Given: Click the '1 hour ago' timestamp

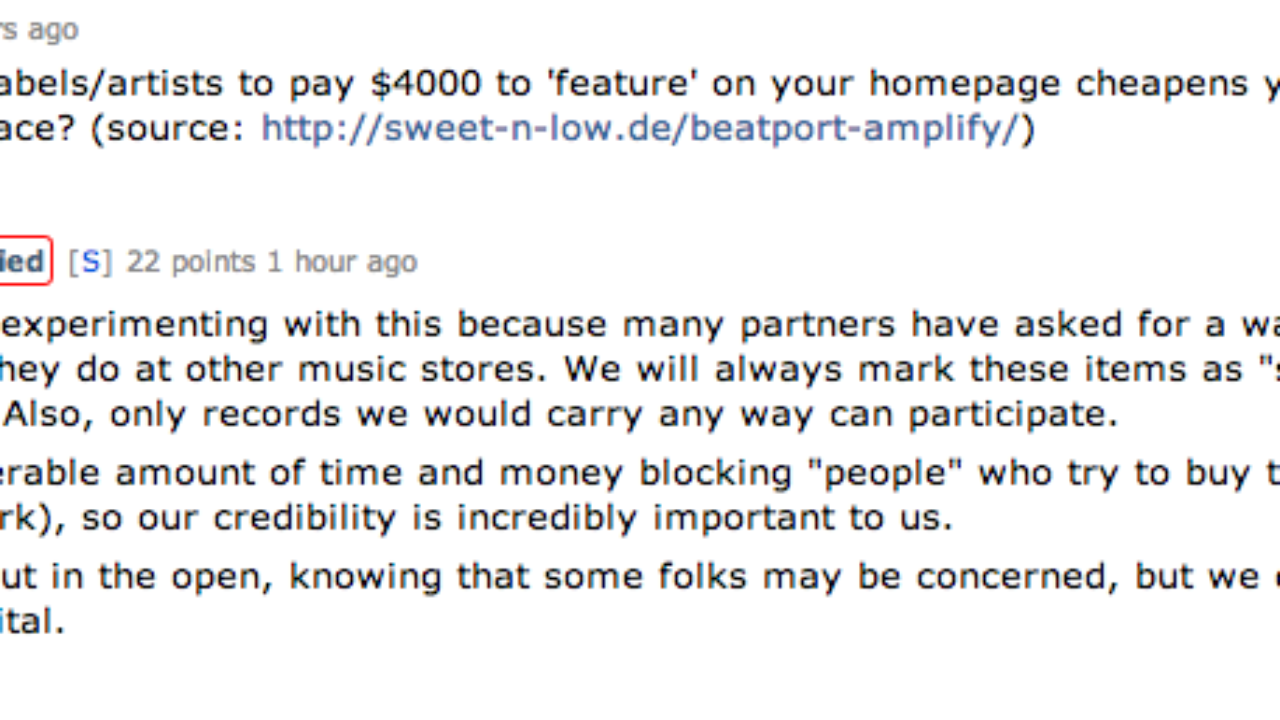Looking at the screenshot, I should pos(341,262).
